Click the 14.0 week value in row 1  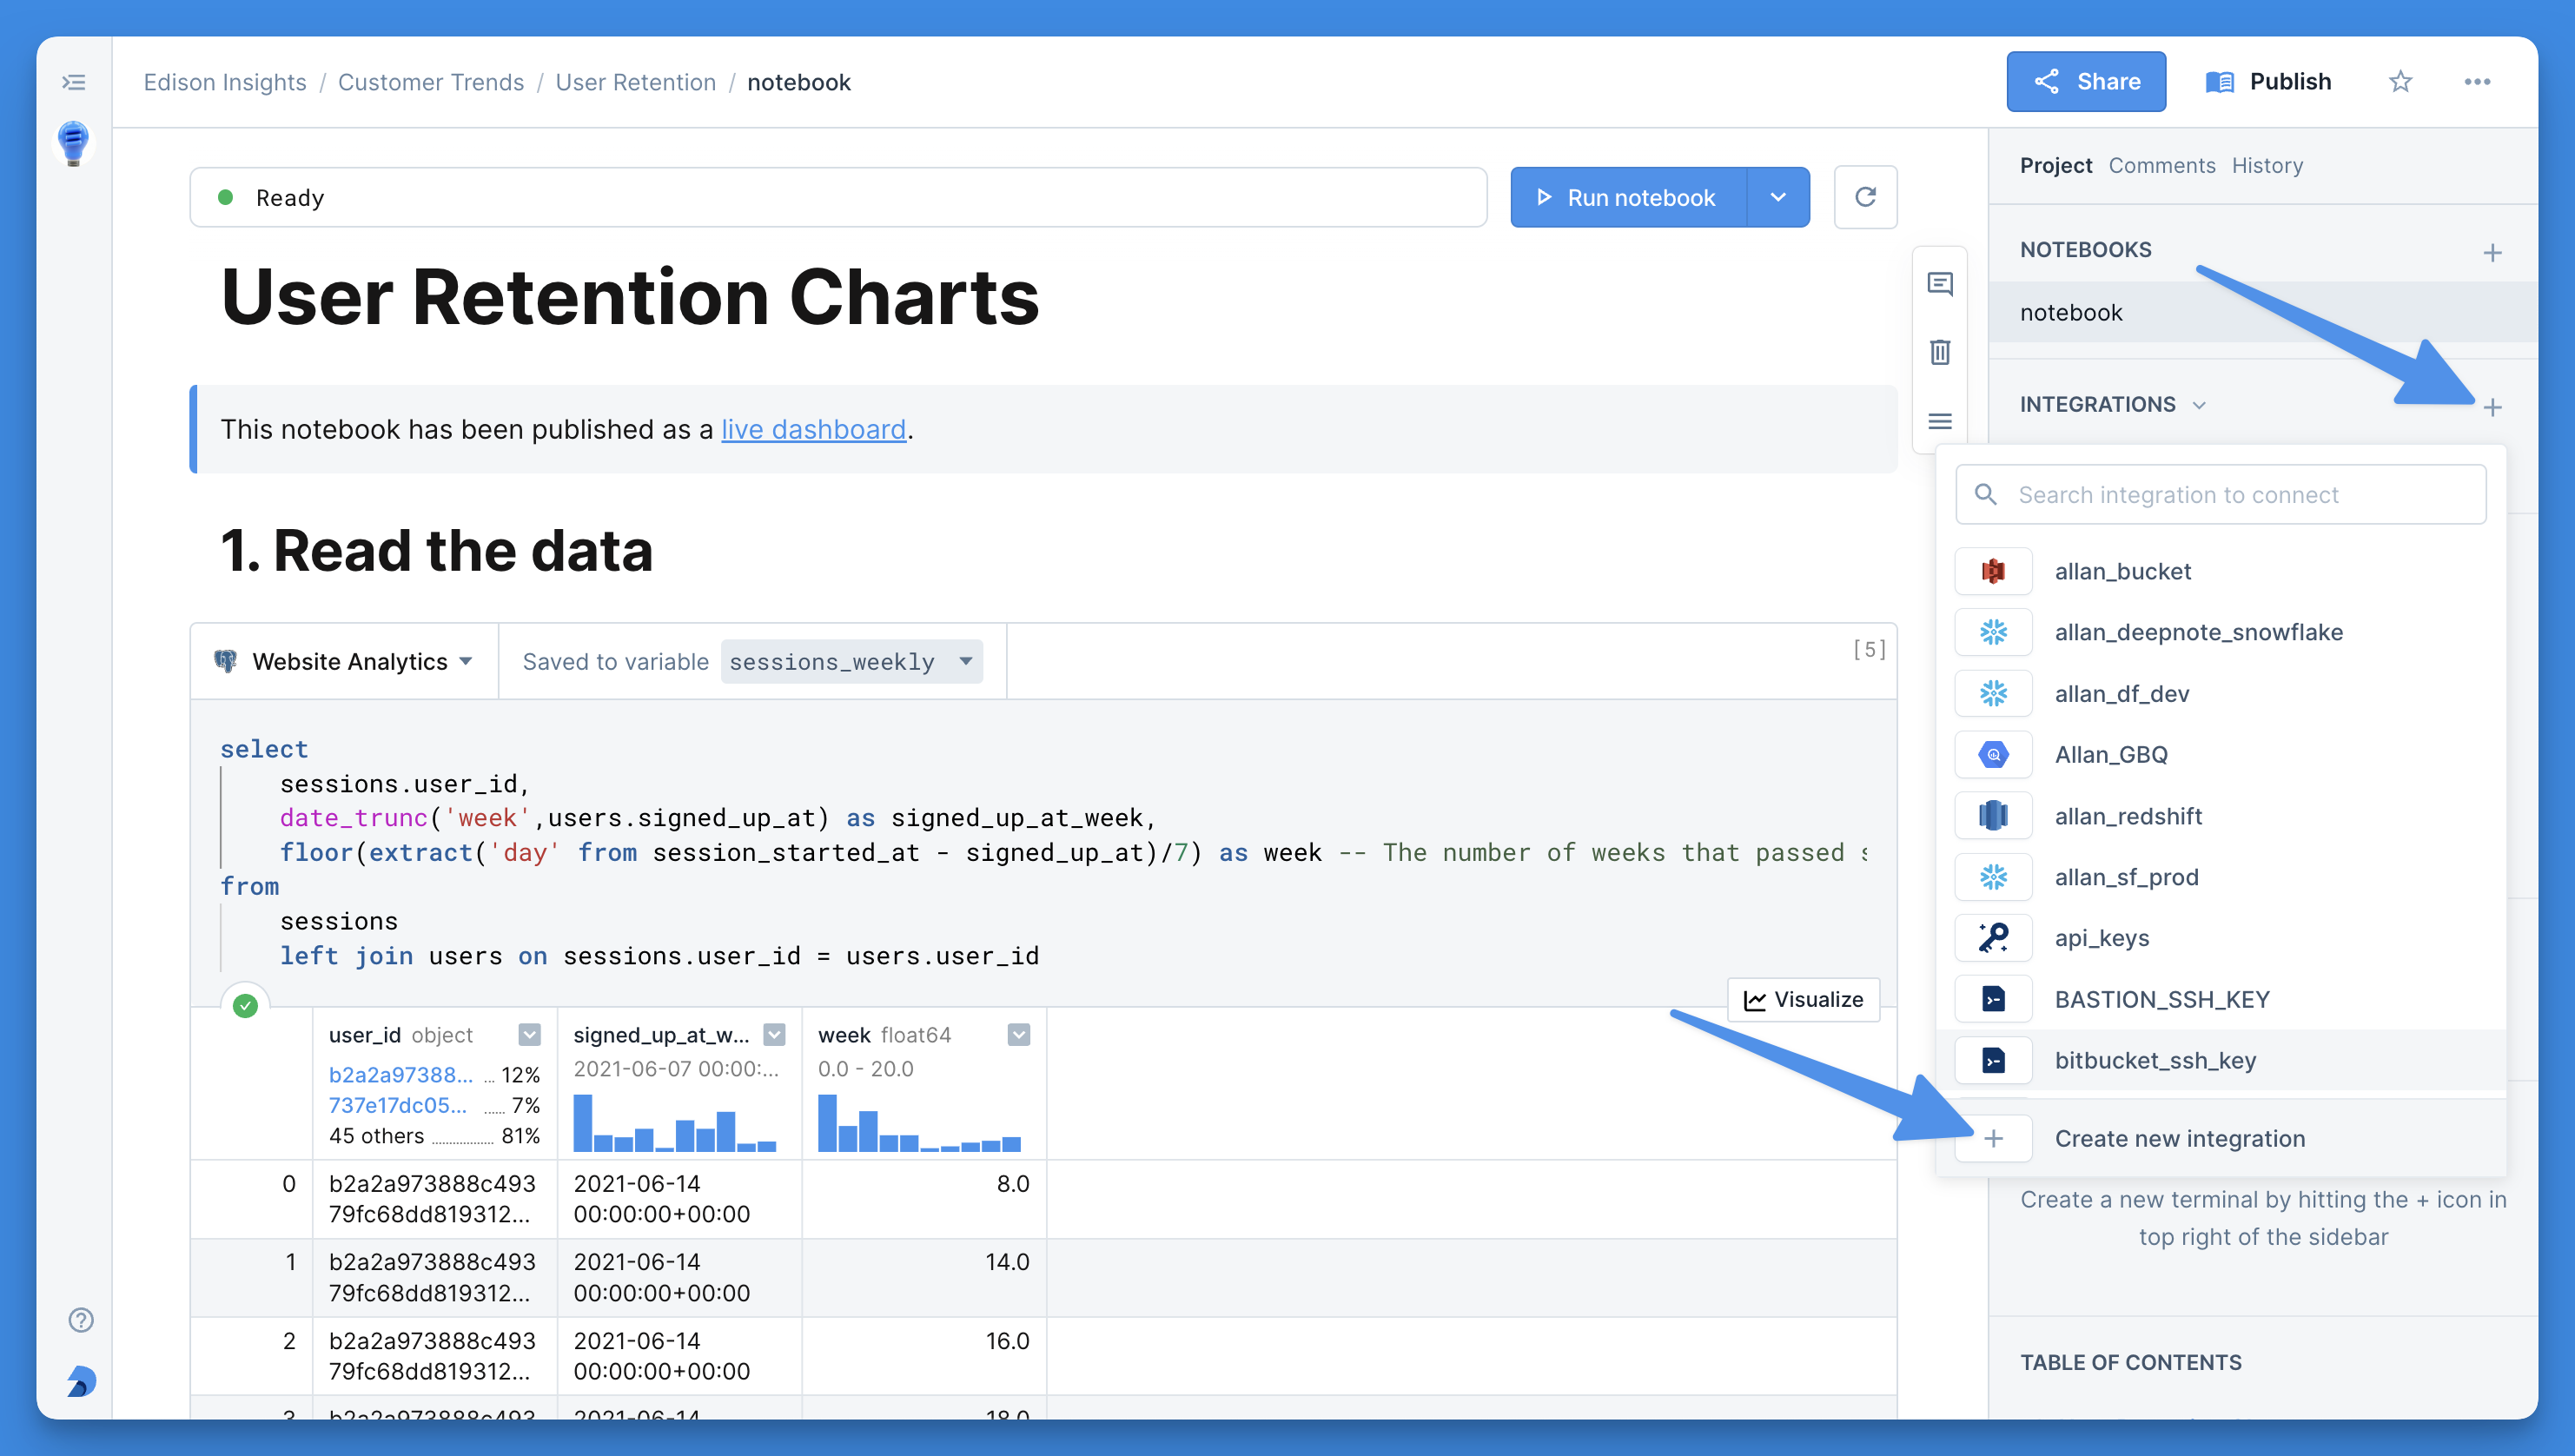1007,1261
